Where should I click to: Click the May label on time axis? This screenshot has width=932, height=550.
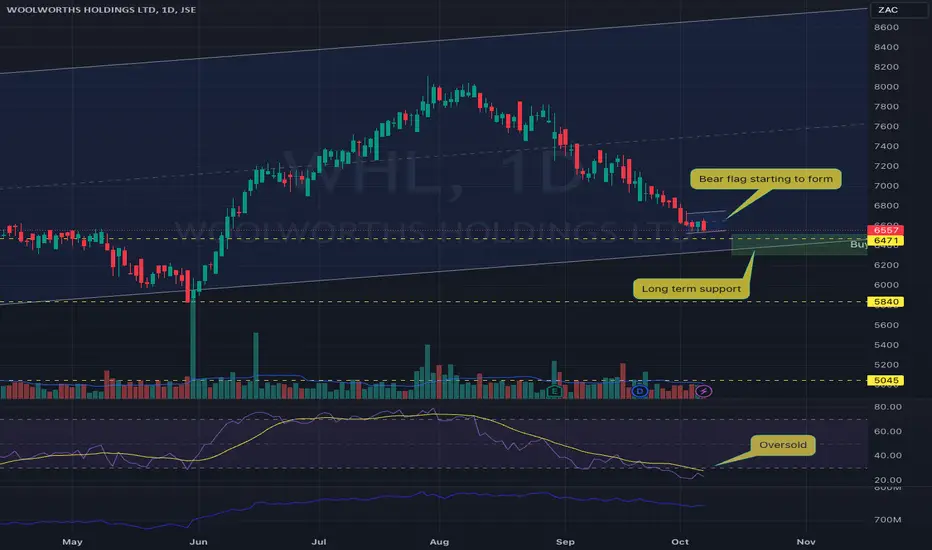tap(73, 542)
